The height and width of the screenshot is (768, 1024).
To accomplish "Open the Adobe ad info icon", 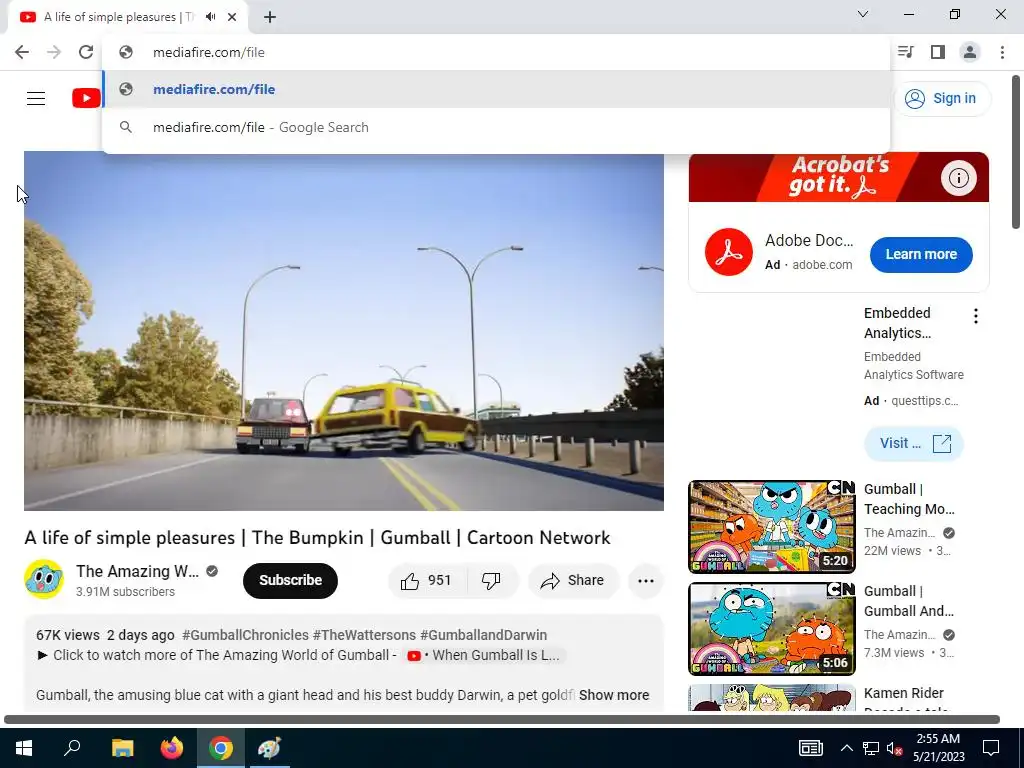I will pos(958,178).
